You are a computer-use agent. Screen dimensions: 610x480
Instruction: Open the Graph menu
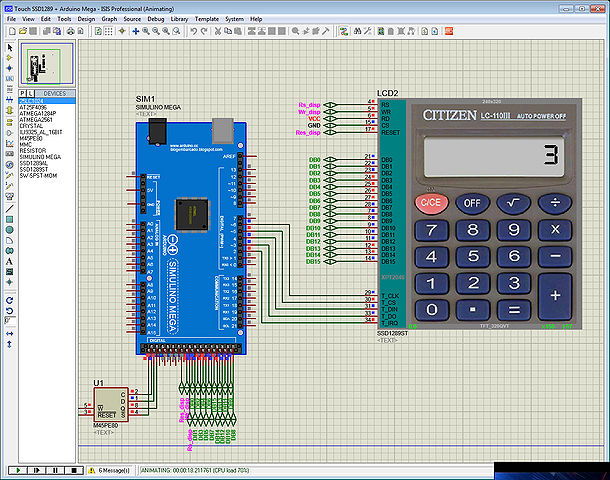point(109,19)
